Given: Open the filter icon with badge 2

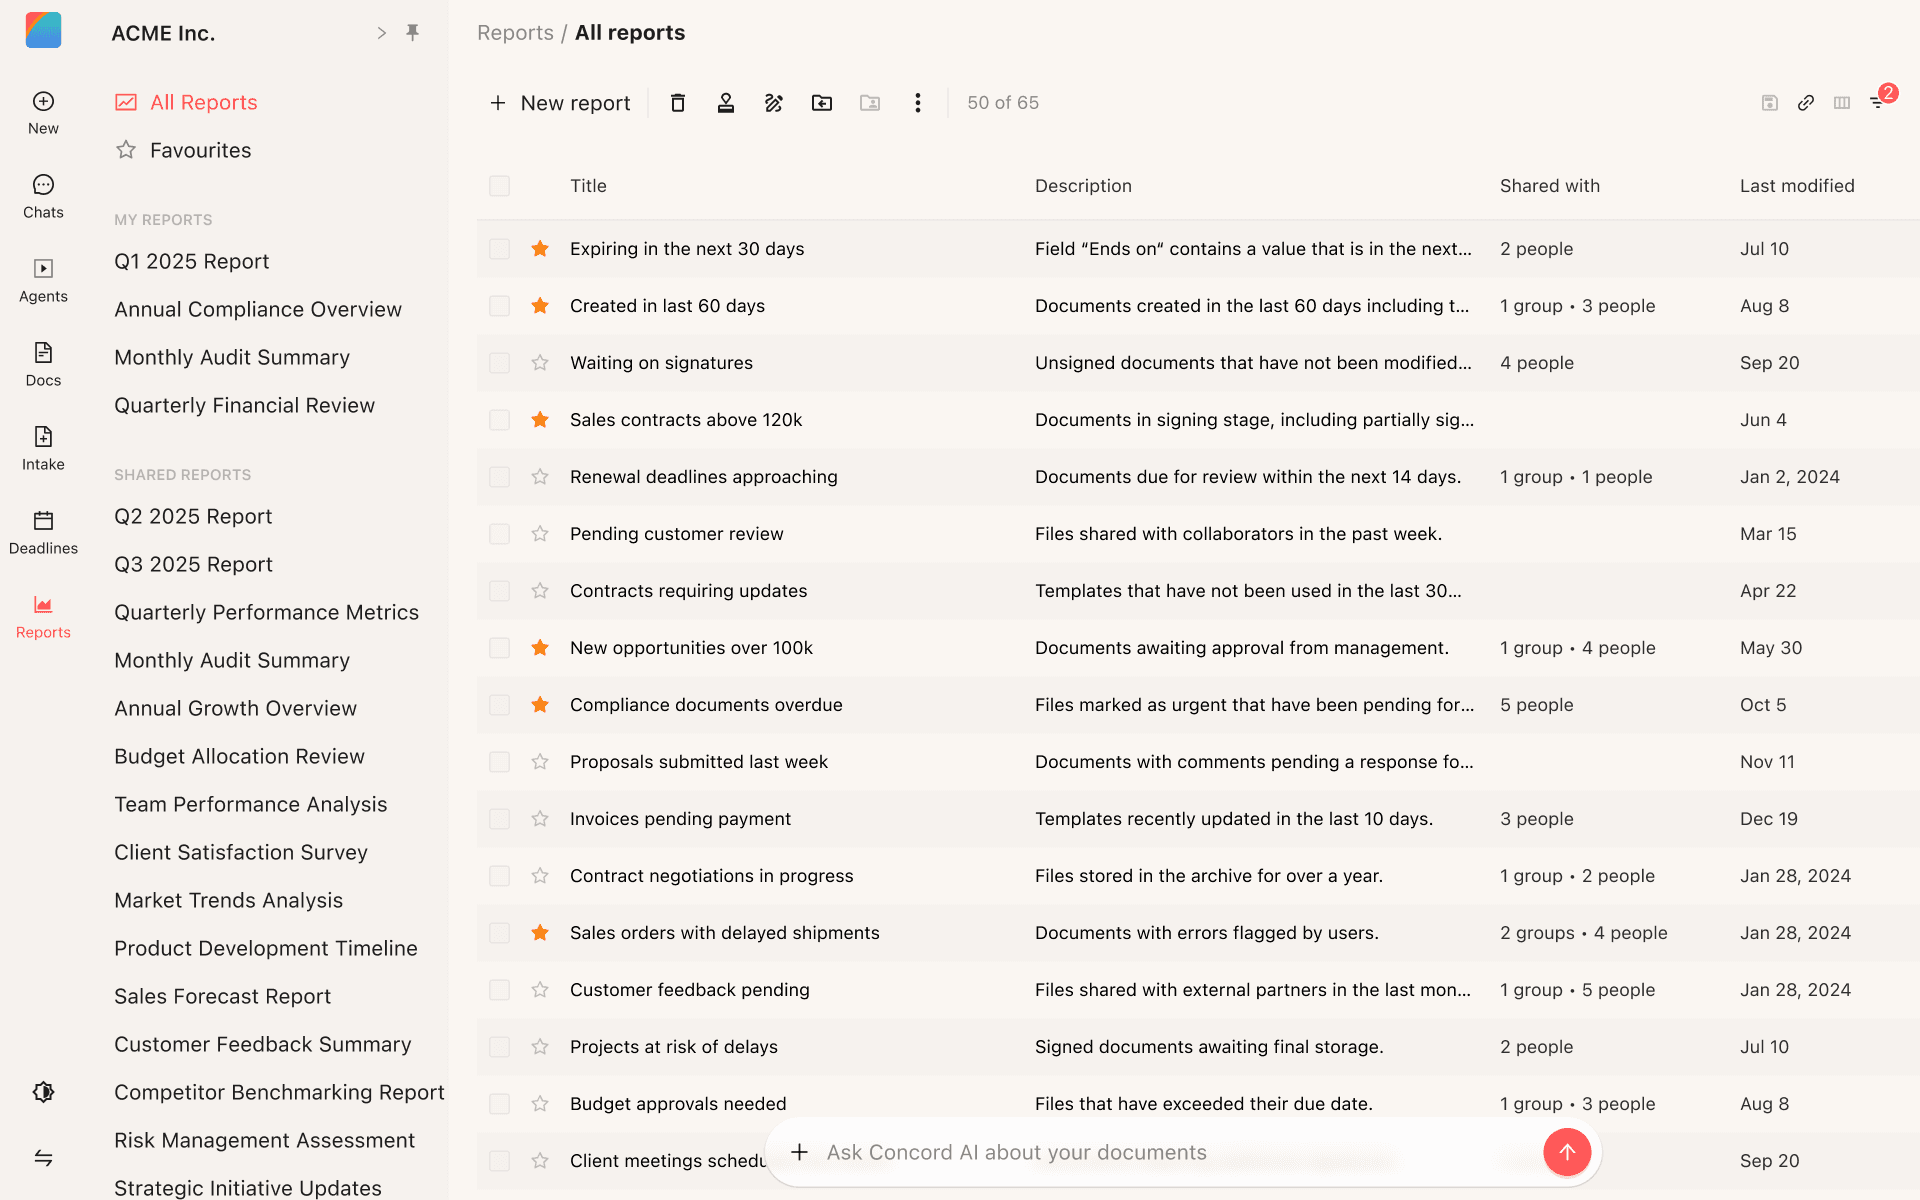Looking at the screenshot, I should 1878,102.
